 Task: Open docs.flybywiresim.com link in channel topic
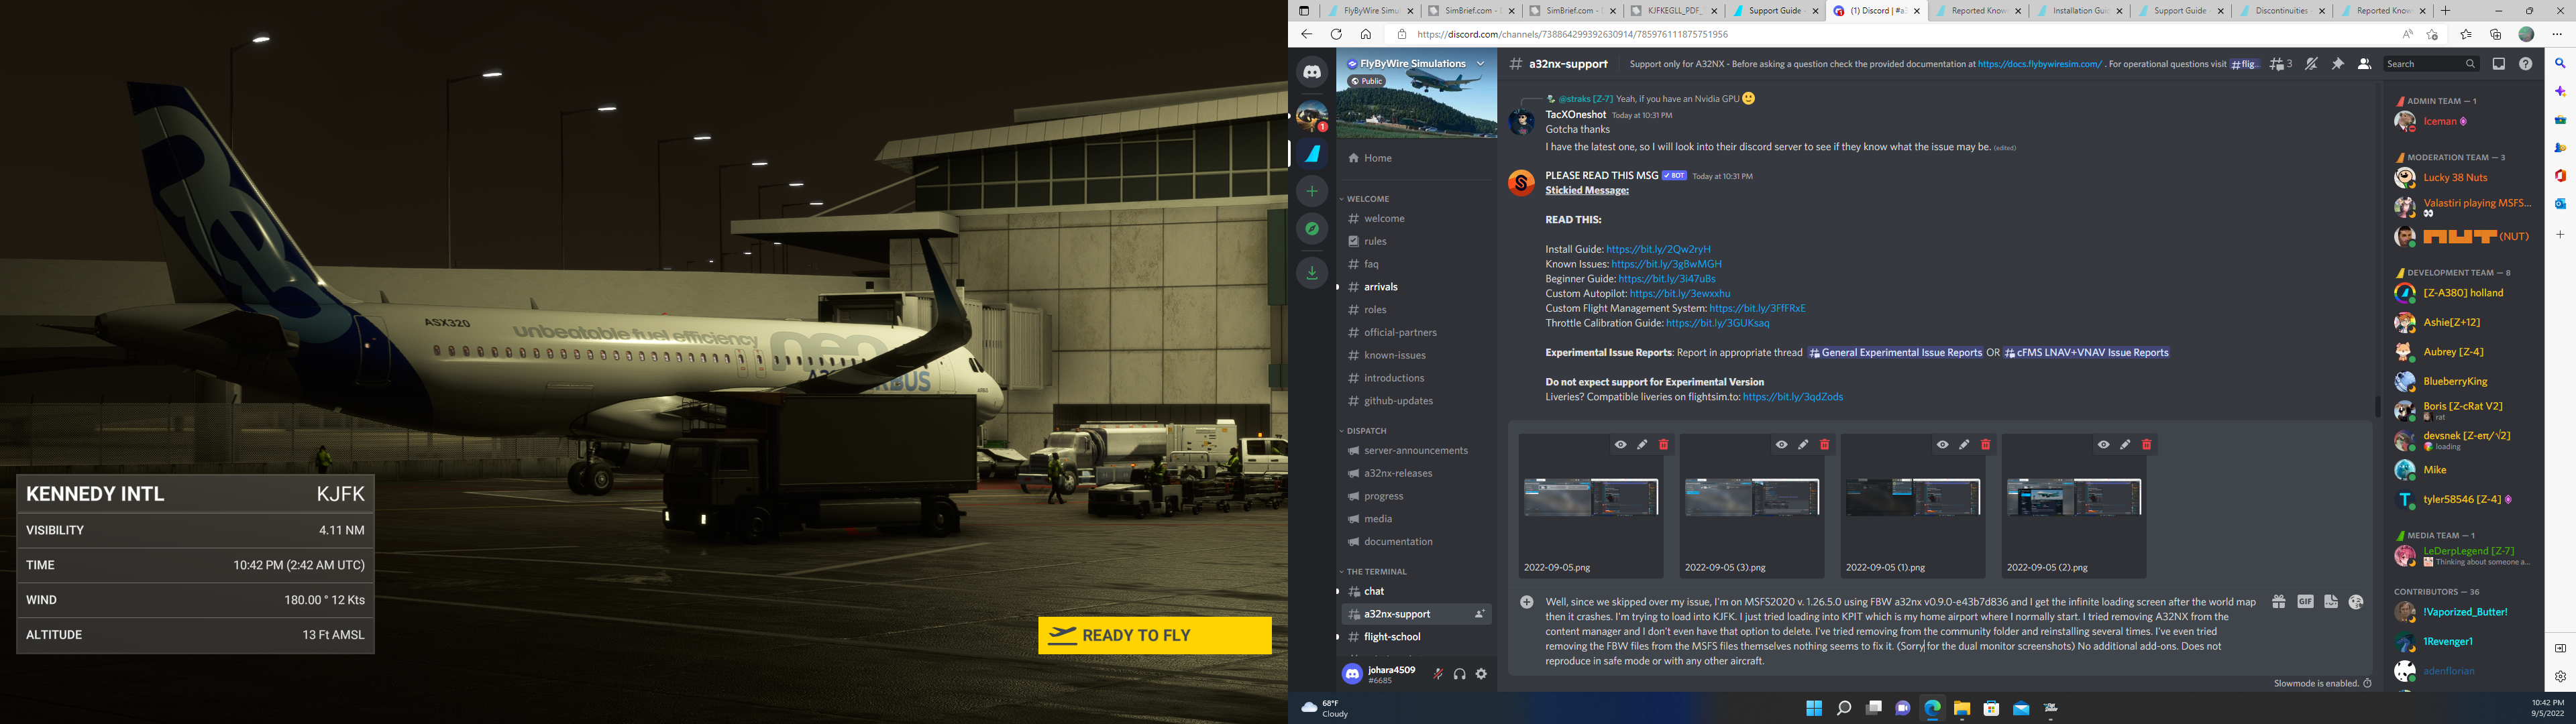point(2039,64)
